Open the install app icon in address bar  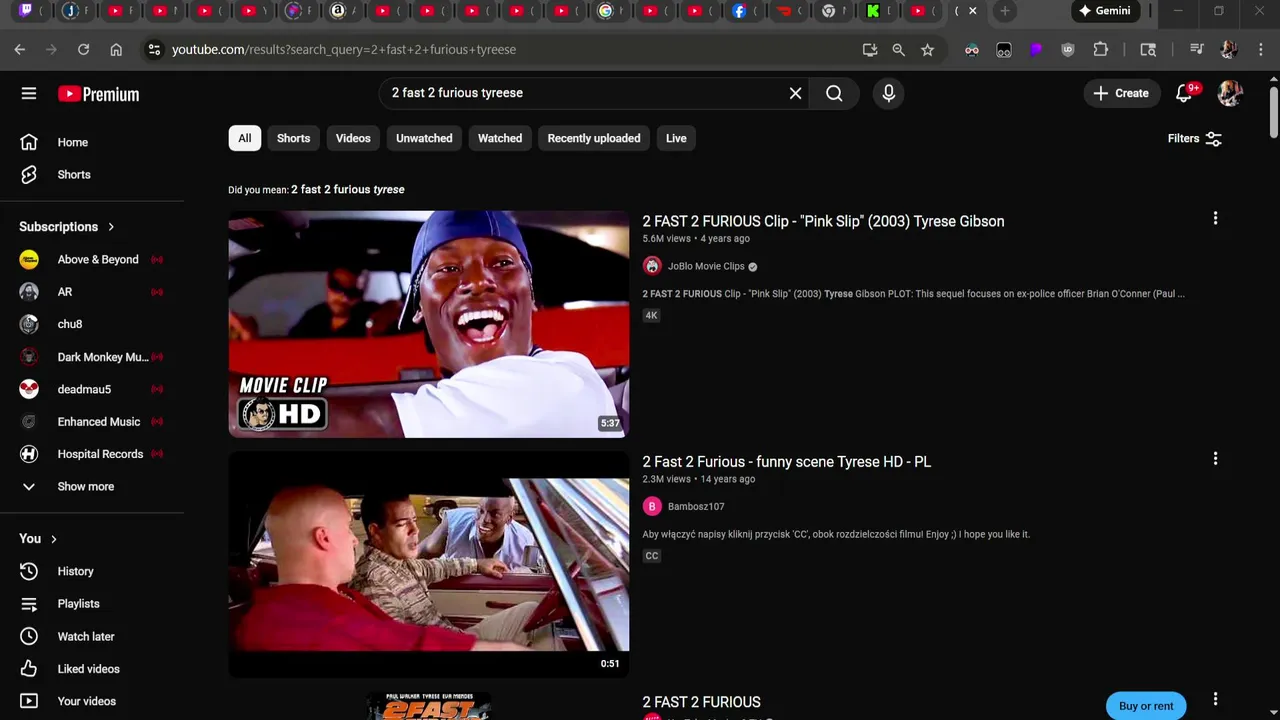(x=870, y=49)
